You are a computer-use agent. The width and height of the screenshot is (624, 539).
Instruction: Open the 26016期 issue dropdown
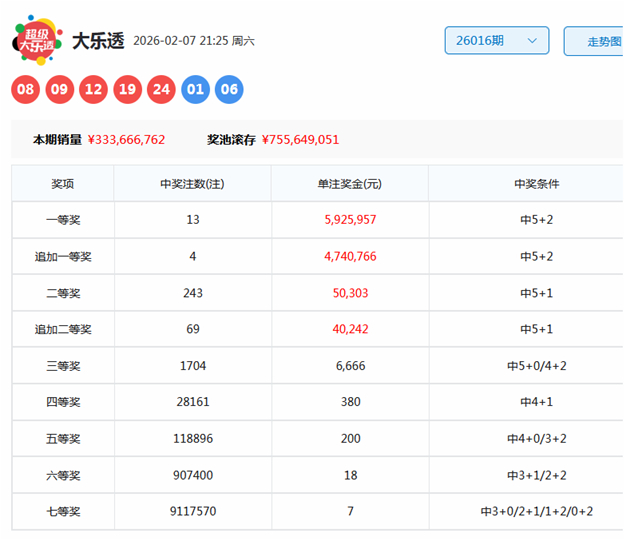point(497,41)
